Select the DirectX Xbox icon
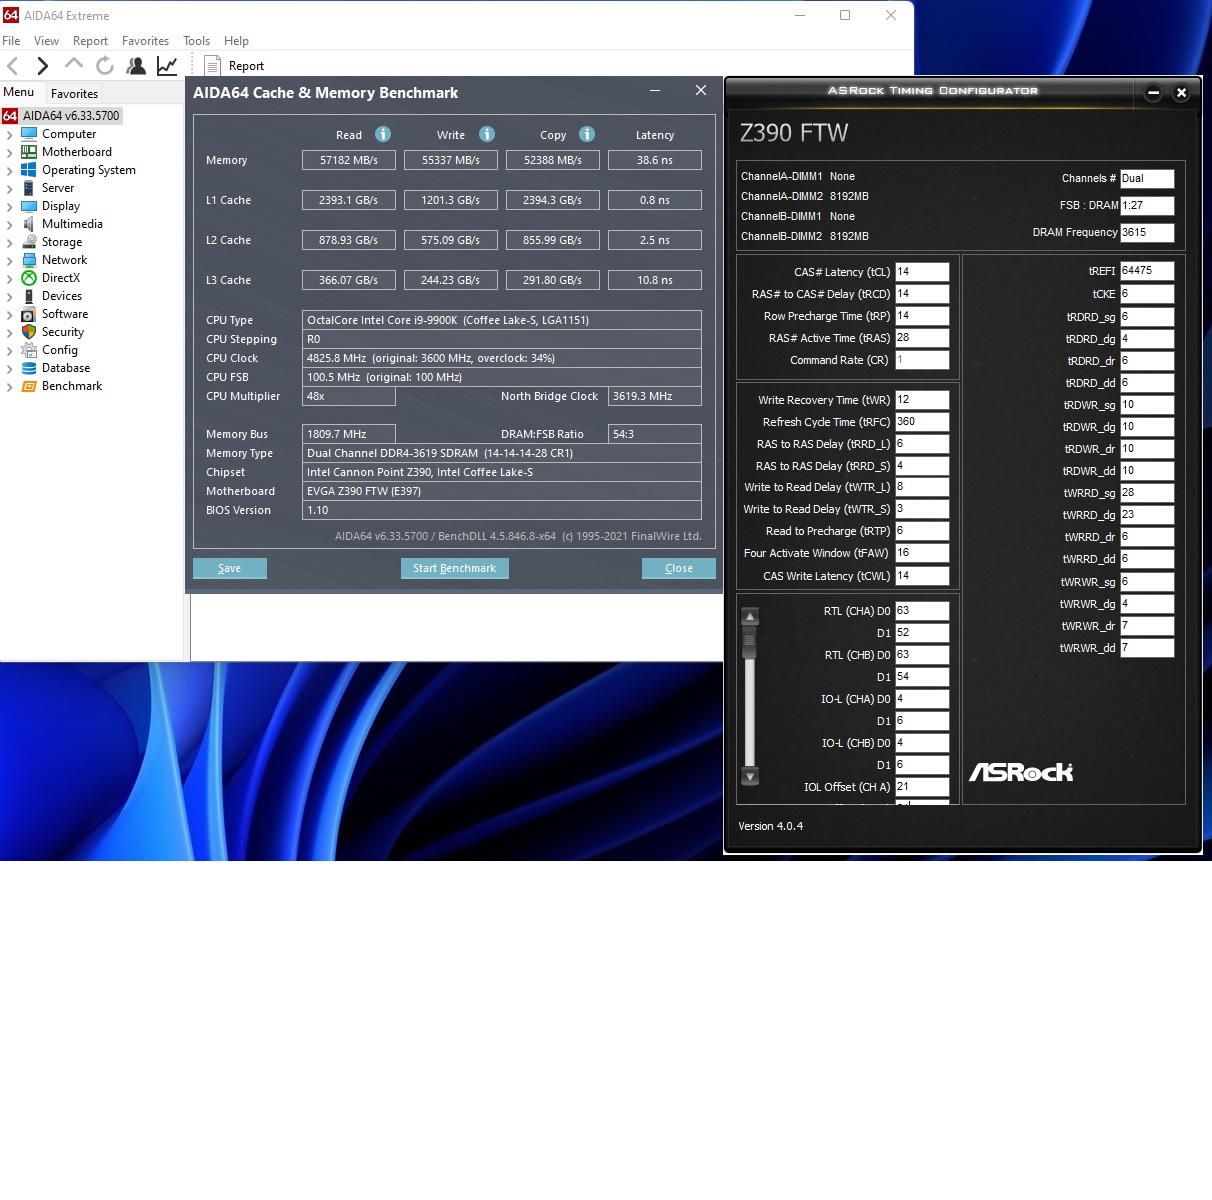This screenshot has width=1212, height=1200. [x=29, y=278]
